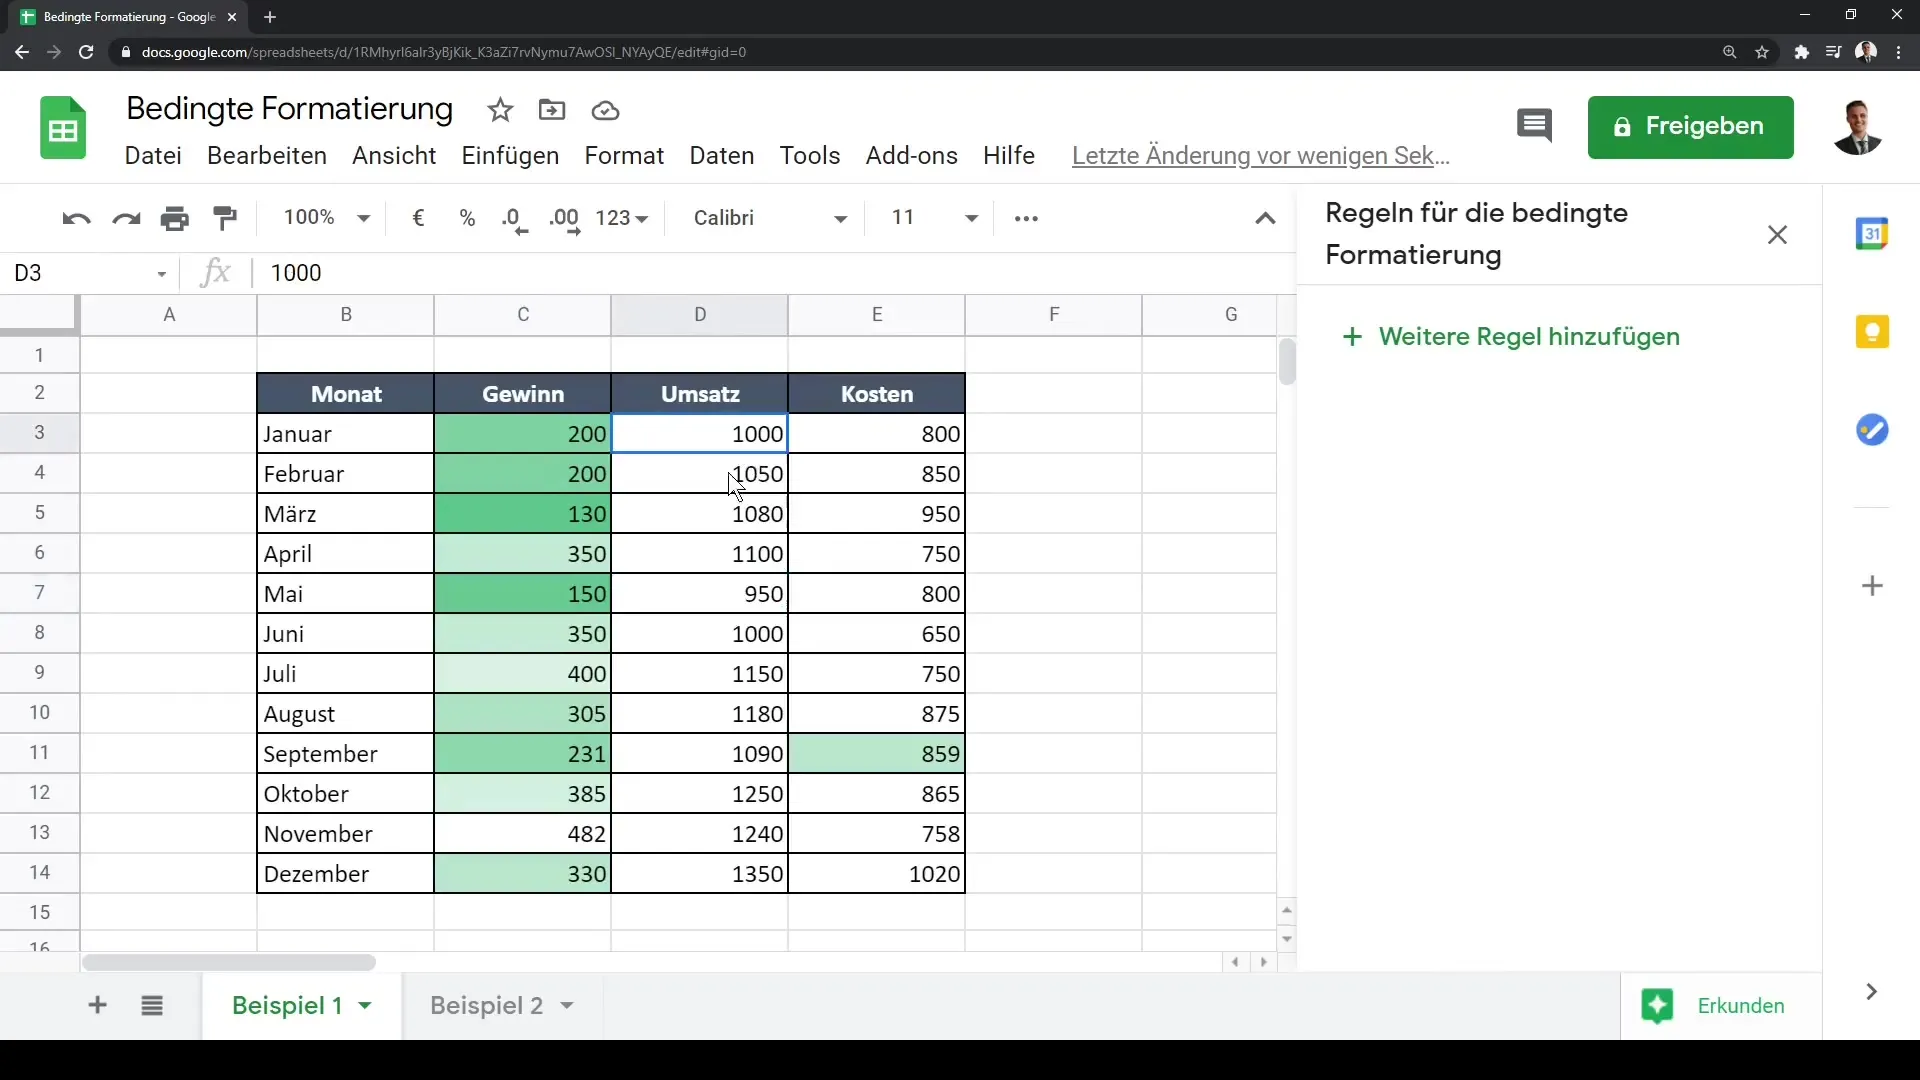The image size is (1920, 1080).
Task: Open Google Keep side panel icon
Action: coord(1872,332)
